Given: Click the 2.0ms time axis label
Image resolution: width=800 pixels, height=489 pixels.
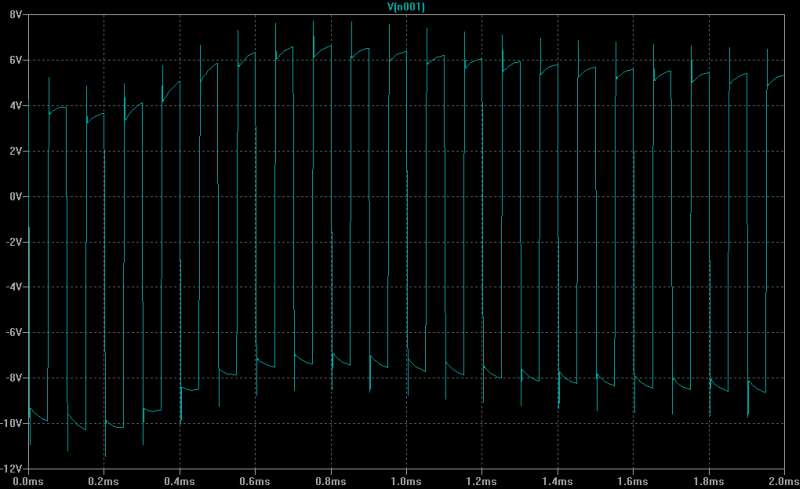Looking at the screenshot, I should coord(784,481).
